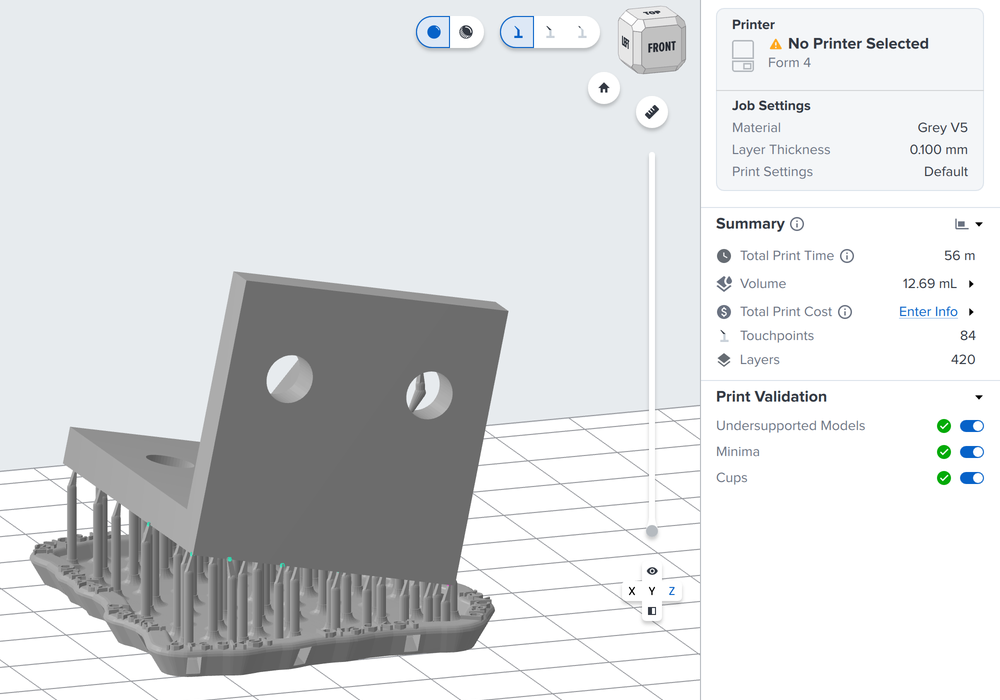The width and height of the screenshot is (1000, 700).
Task: Select the translucent view mode button
Action: [x=466, y=32]
